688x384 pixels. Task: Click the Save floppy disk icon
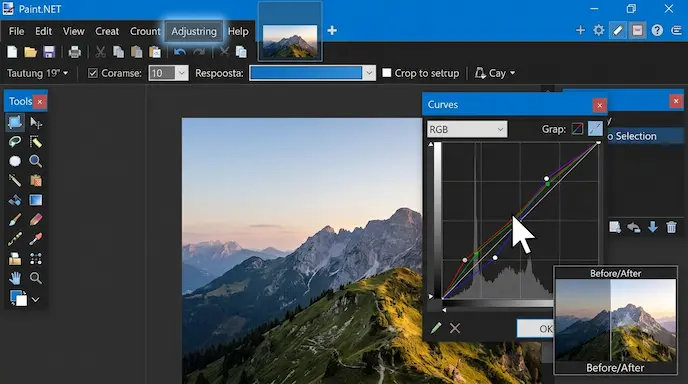tap(49, 52)
